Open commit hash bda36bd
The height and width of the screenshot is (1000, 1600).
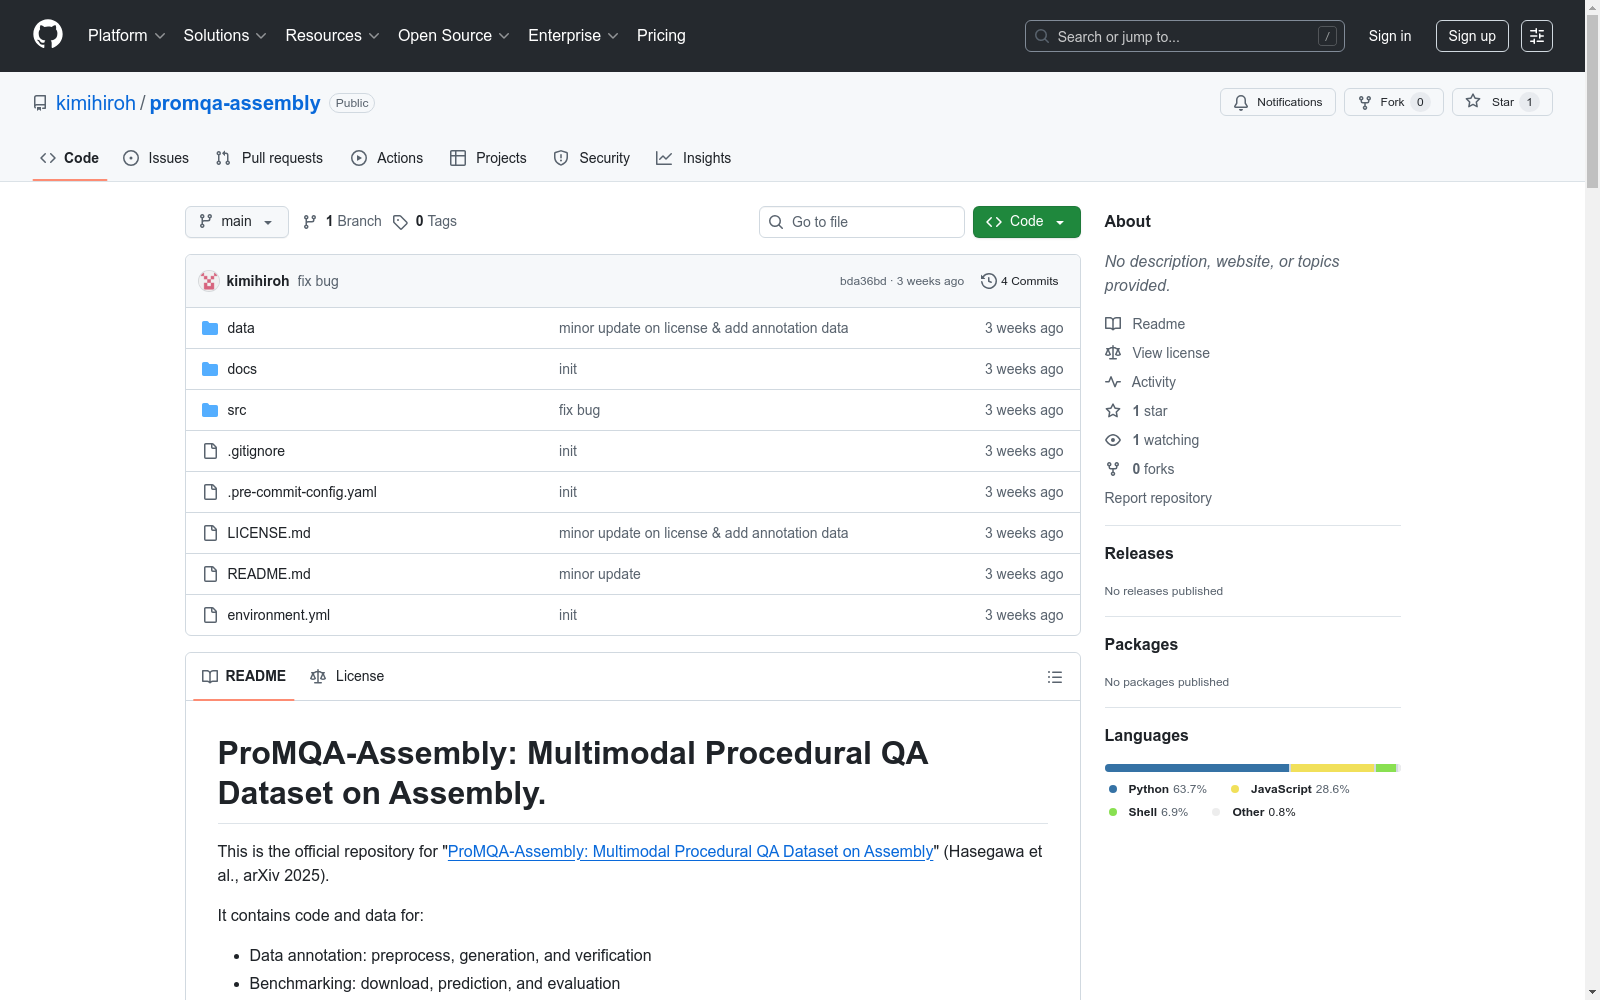(x=863, y=281)
